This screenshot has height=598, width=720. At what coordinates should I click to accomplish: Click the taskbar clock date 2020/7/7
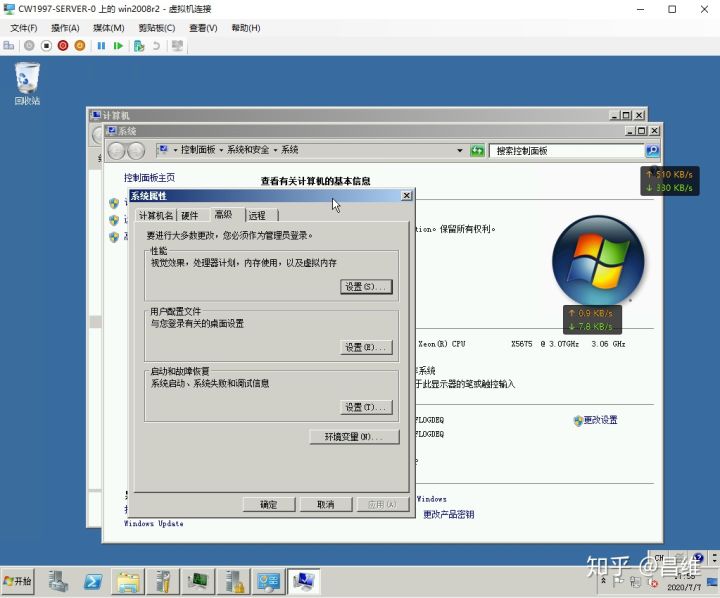tap(684, 587)
